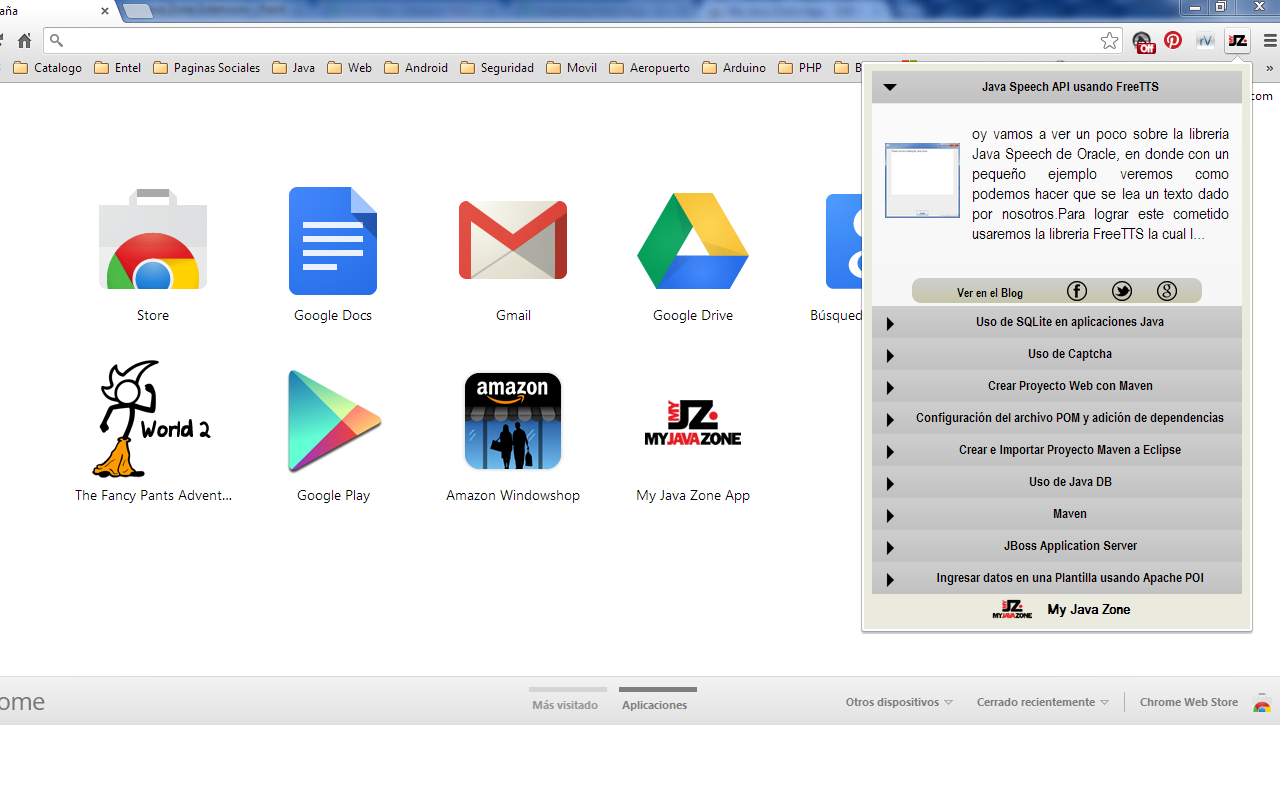Click the Pinterest extension icon
Viewport: 1280px width, 800px height.
pos(1173,41)
